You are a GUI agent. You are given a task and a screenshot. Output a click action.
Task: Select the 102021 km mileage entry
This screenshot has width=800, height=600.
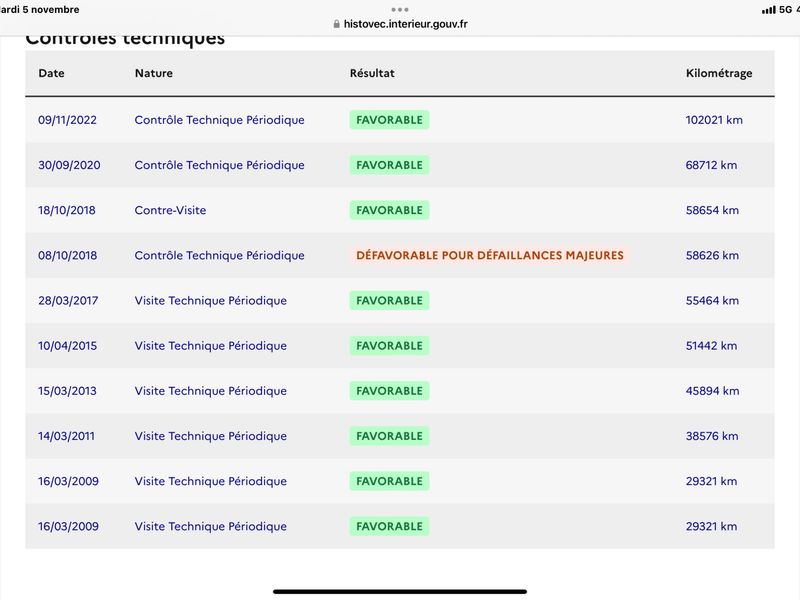point(714,120)
